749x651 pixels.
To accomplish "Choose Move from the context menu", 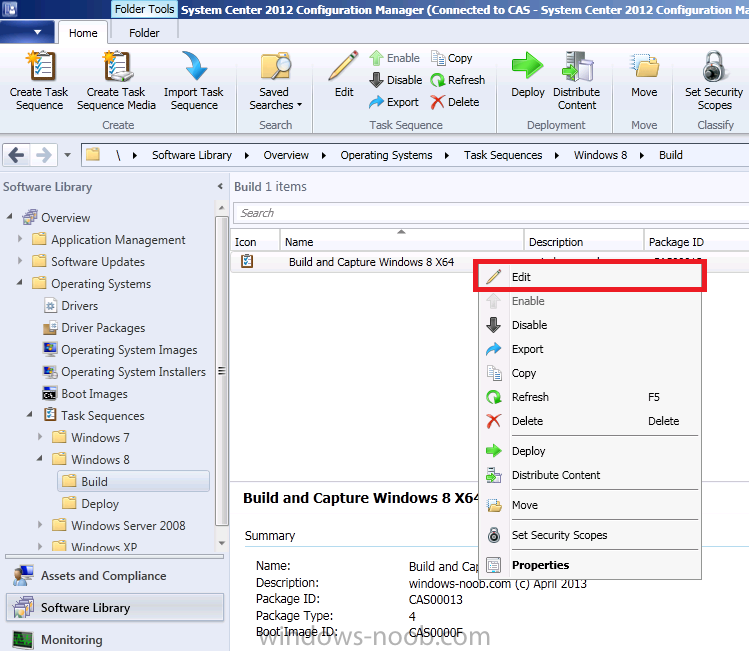I will click(590, 505).
